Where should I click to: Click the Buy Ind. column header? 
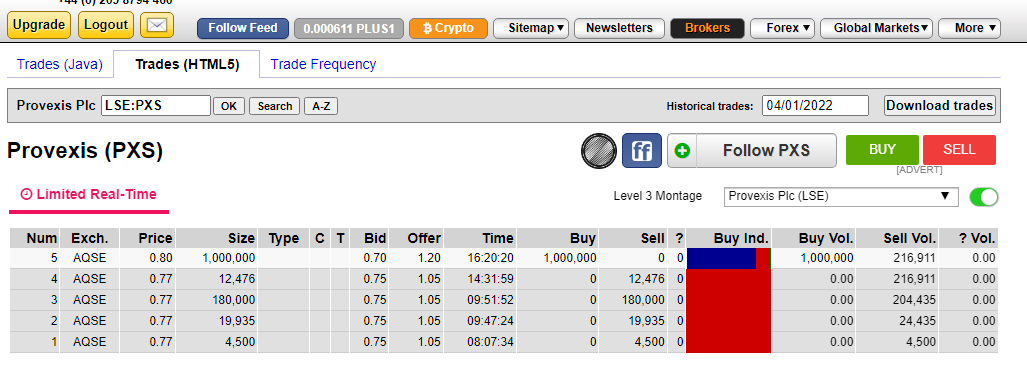pos(728,238)
